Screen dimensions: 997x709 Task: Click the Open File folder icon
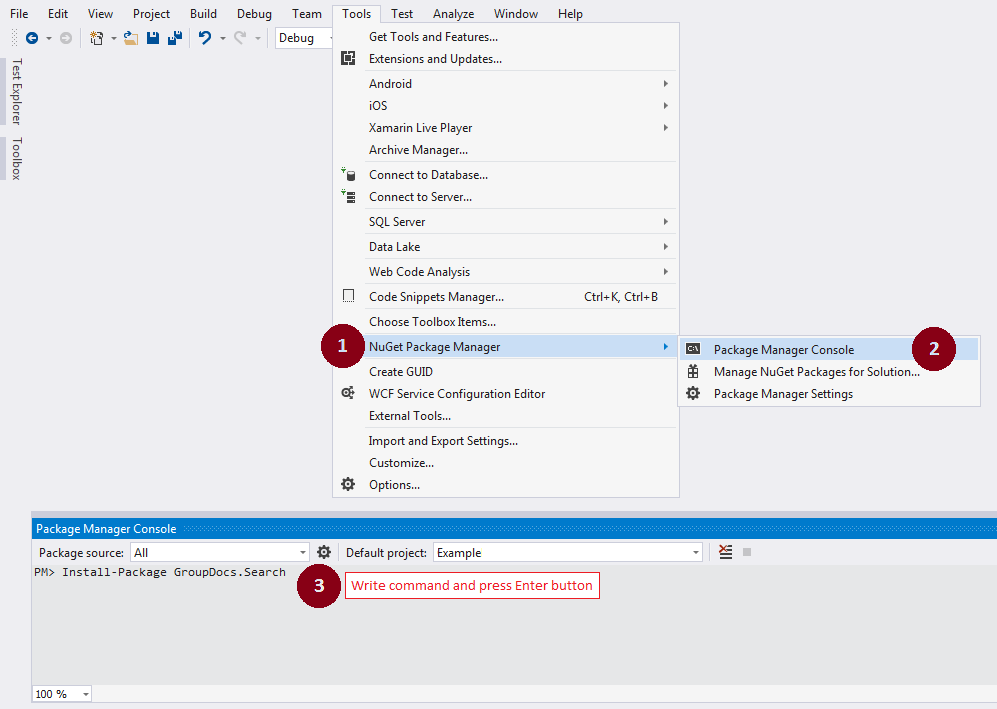coord(130,38)
